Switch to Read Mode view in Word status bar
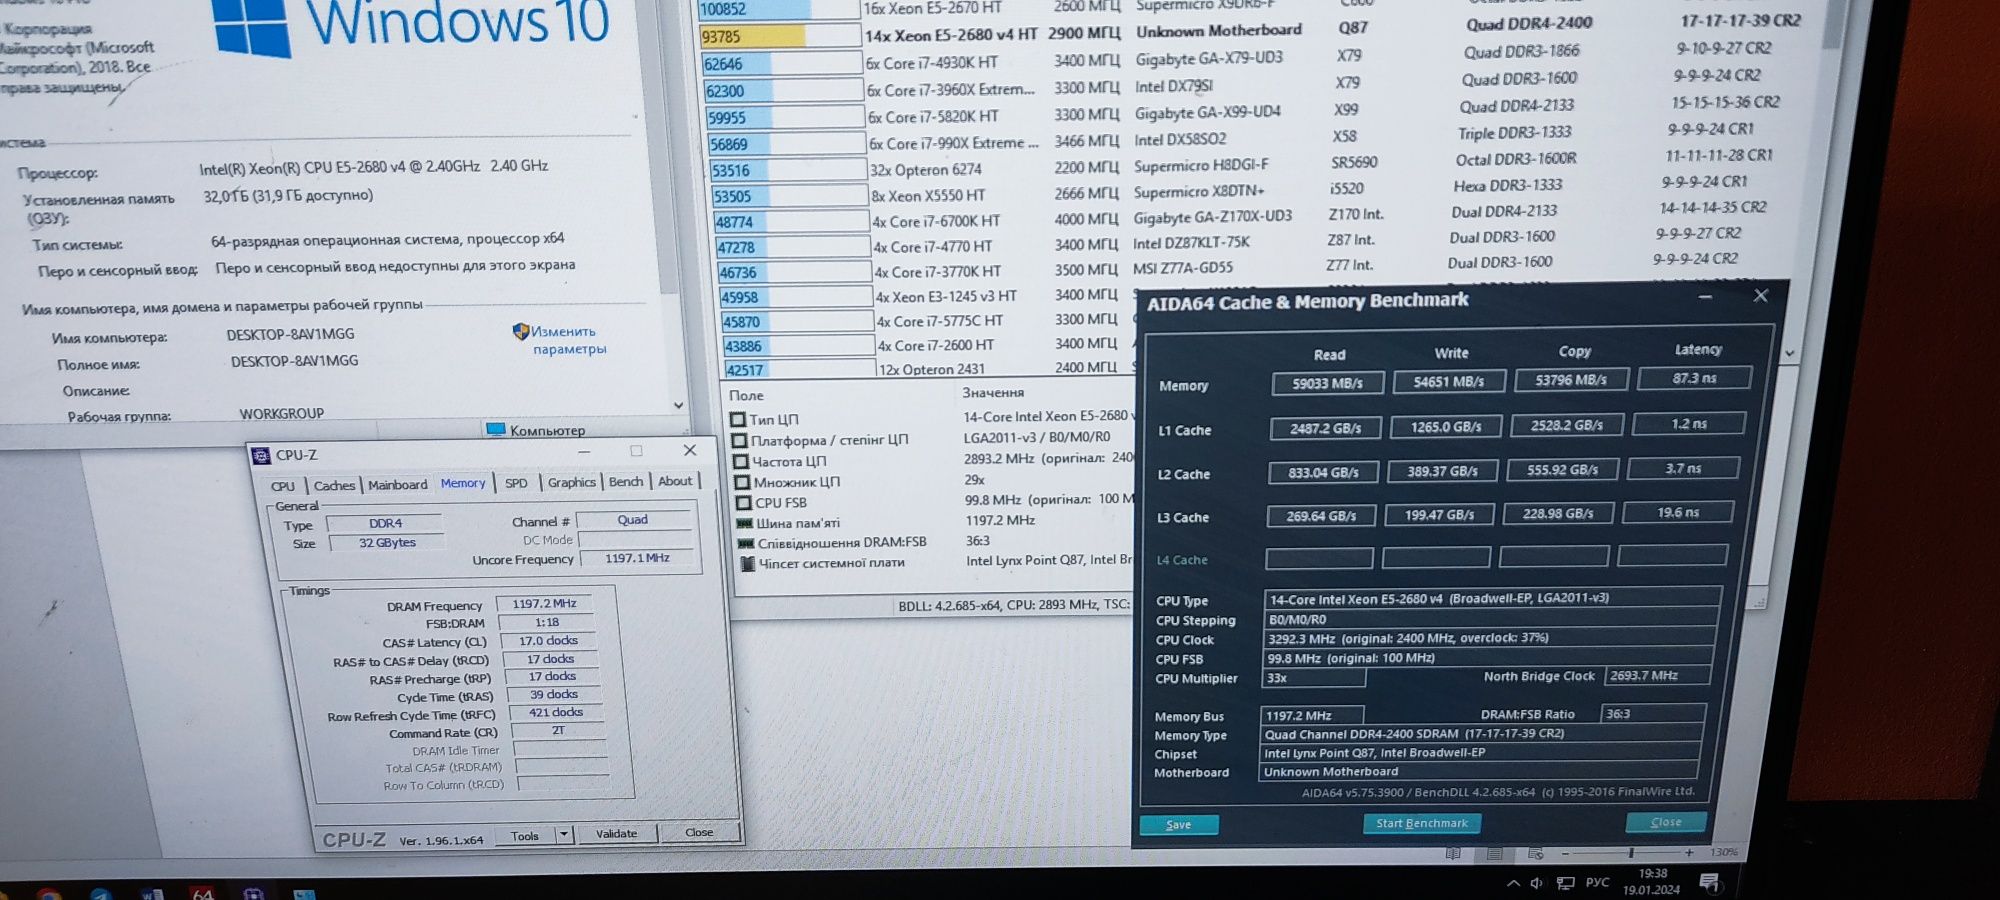The width and height of the screenshot is (2000, 900). pyautogui.click(x=1453, y=854)
